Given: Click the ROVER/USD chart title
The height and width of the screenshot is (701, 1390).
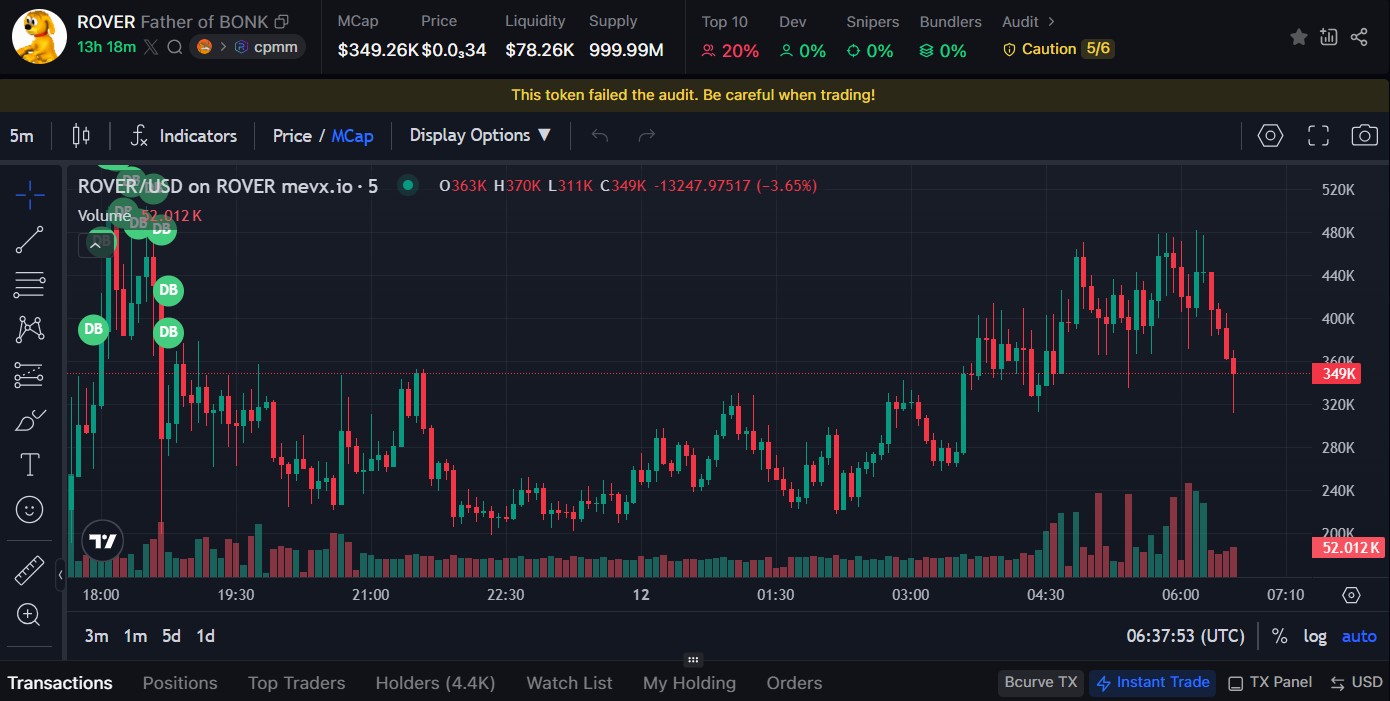Looking at the screenshot, I should pyautogui.click(x=228, y=185).
